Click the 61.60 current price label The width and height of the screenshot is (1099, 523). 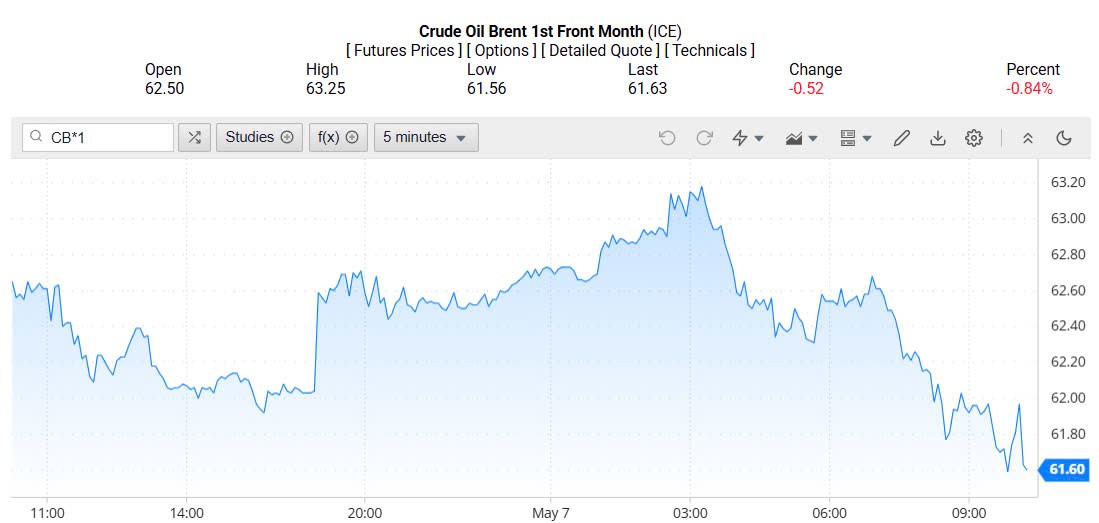point(1067,469)
